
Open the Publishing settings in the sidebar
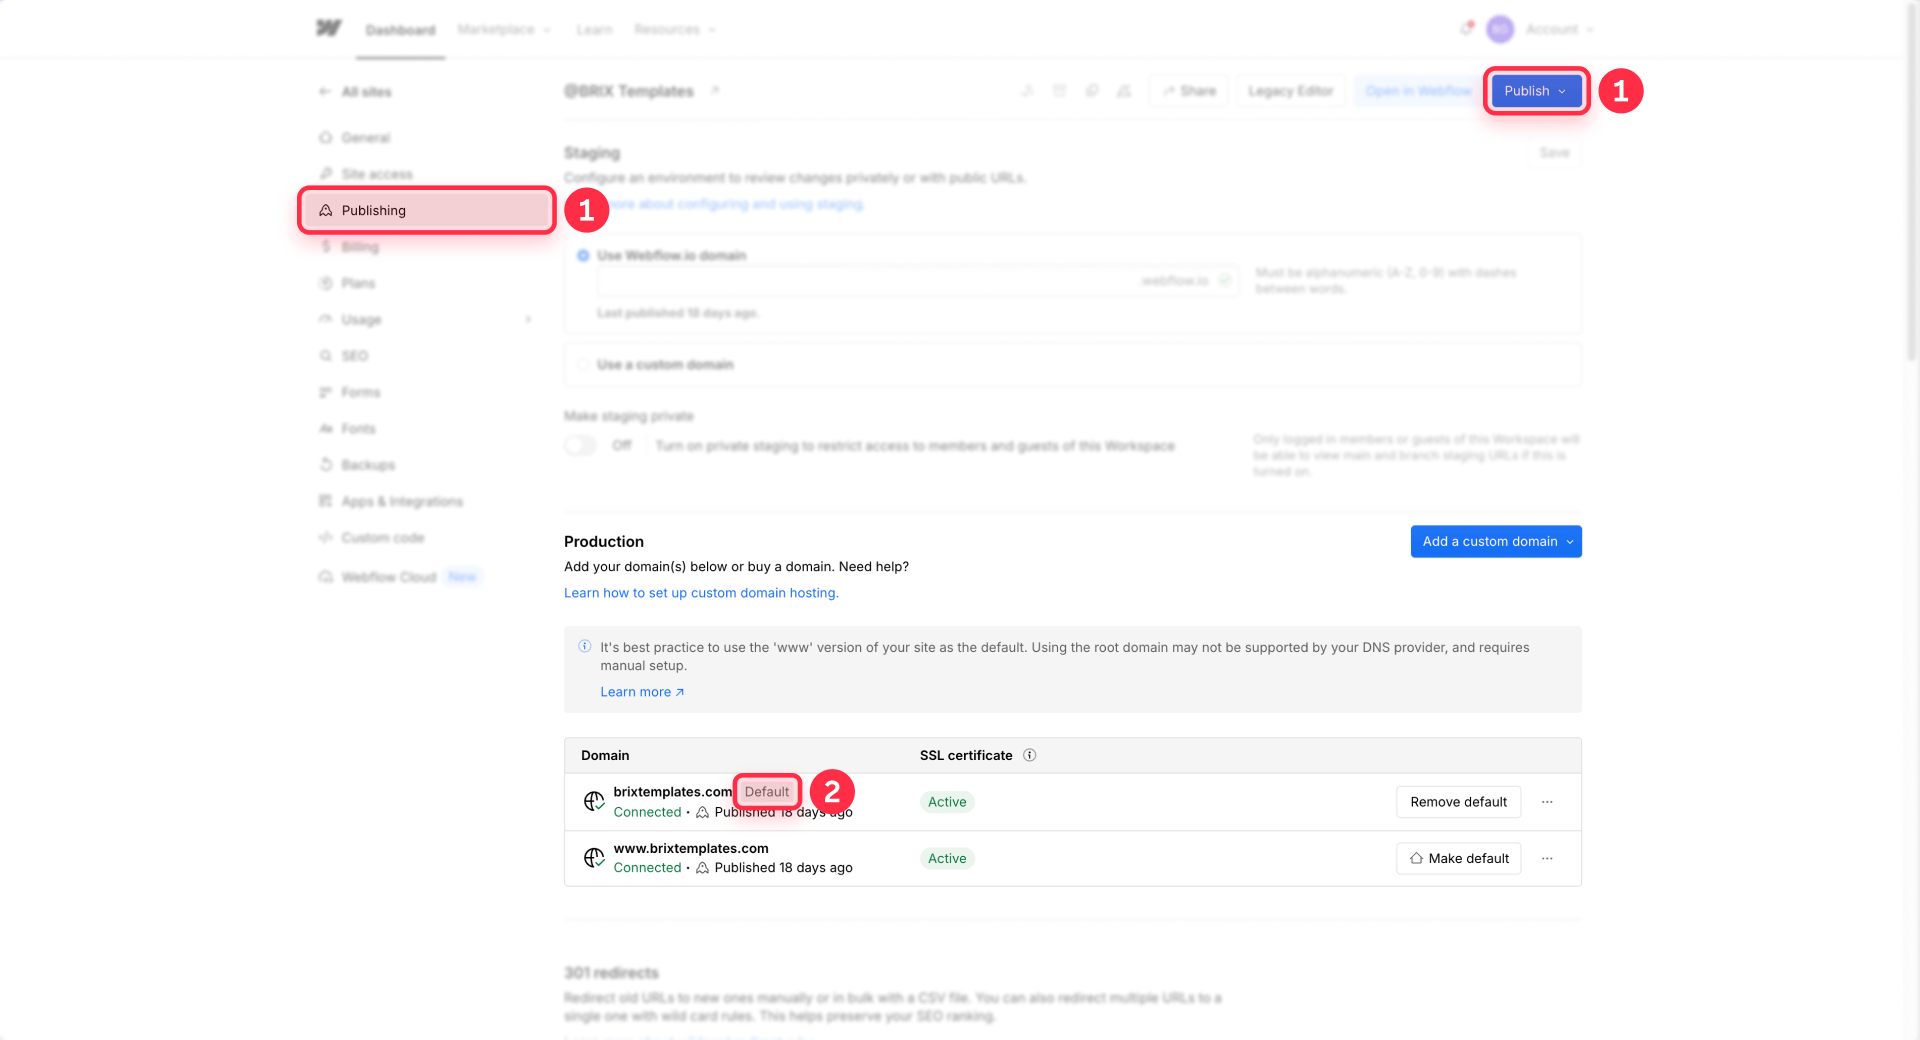click(427, 210)
